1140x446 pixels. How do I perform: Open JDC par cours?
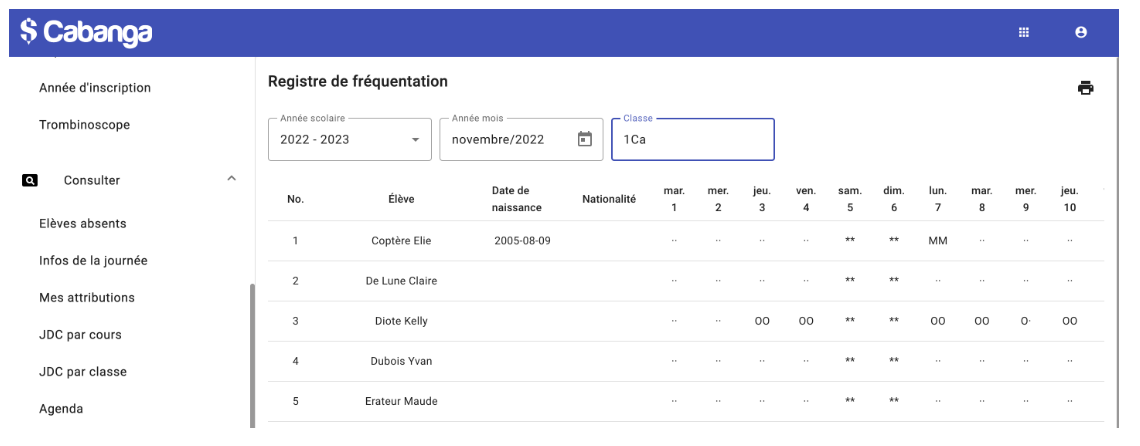(80, 335)
